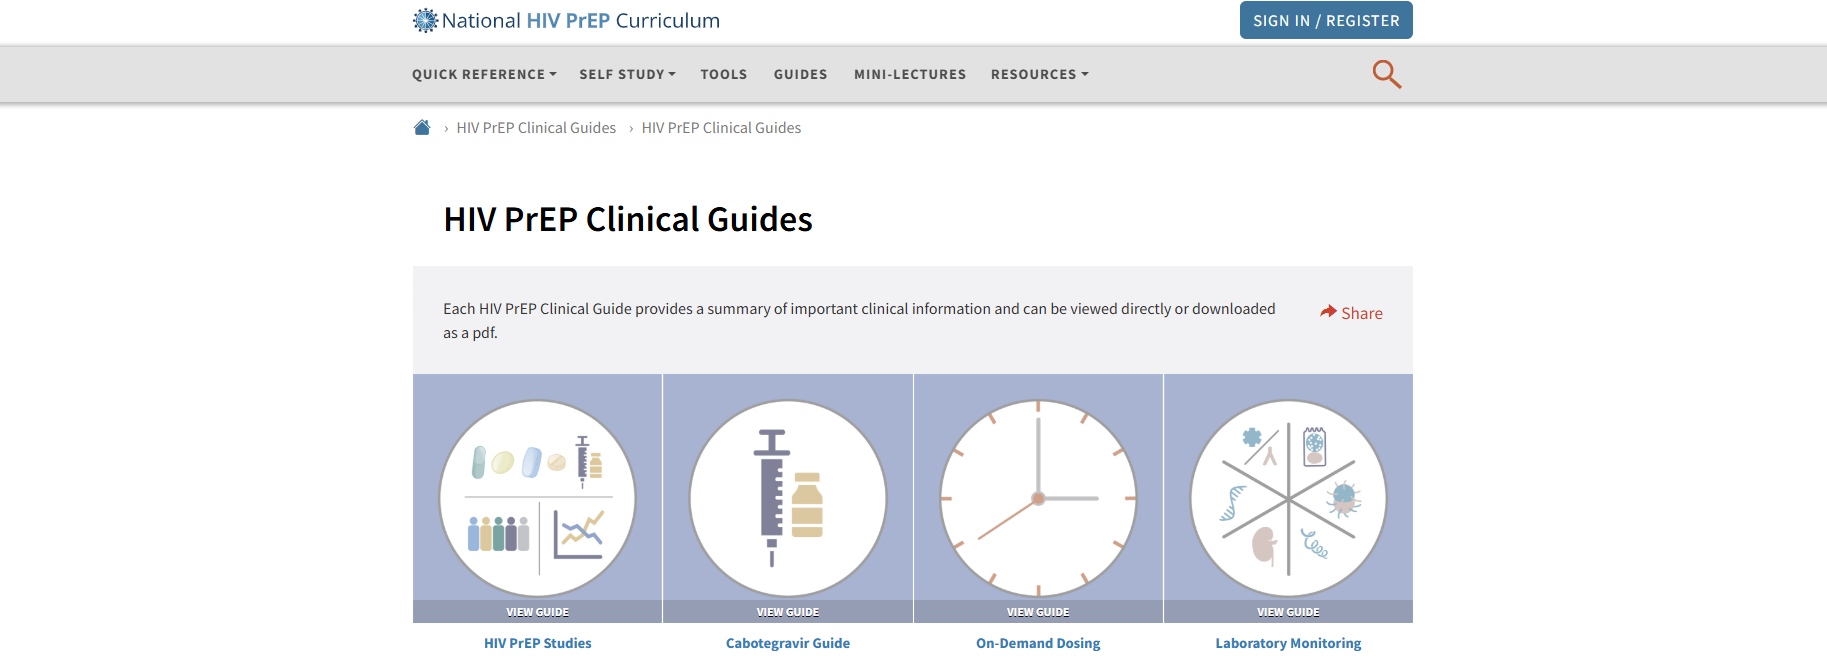Open Laboratory Monitoring wheel thumbnail
Screen dimensions: 1827x658
coord(1288,498)
